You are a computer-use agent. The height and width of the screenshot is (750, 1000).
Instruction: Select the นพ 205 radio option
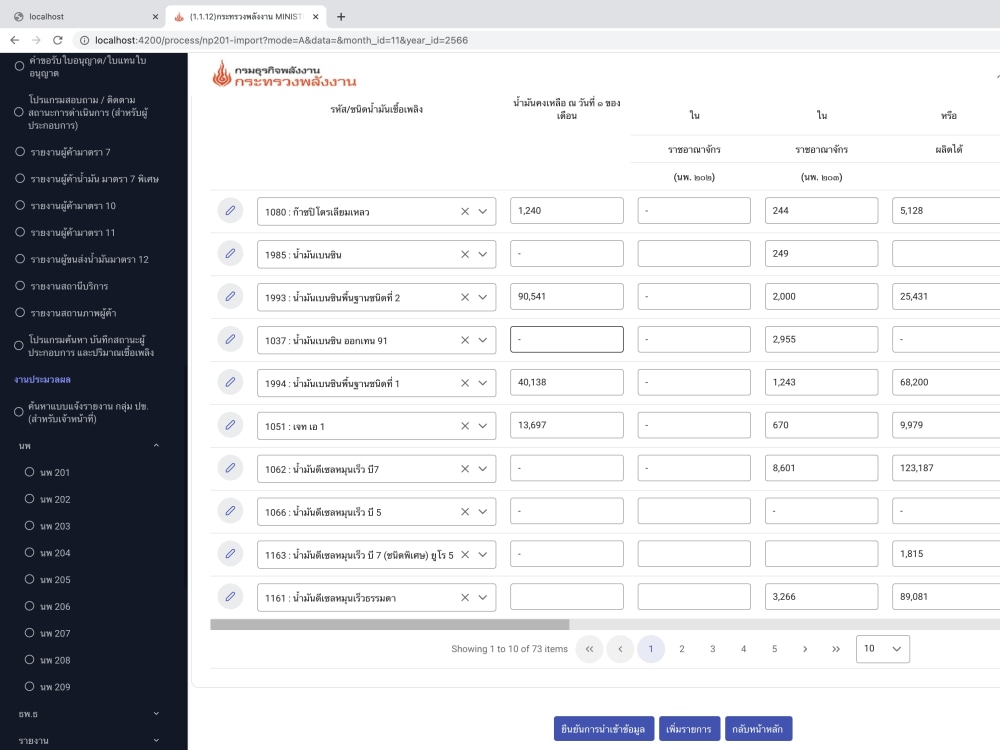[x=29, y=579]
